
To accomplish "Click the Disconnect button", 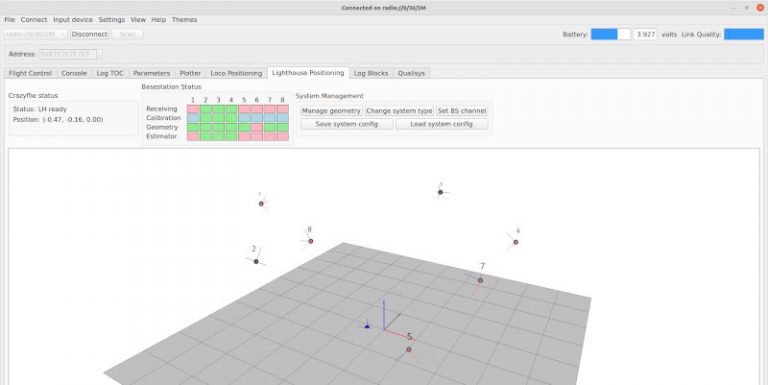I will coord(89,34).
